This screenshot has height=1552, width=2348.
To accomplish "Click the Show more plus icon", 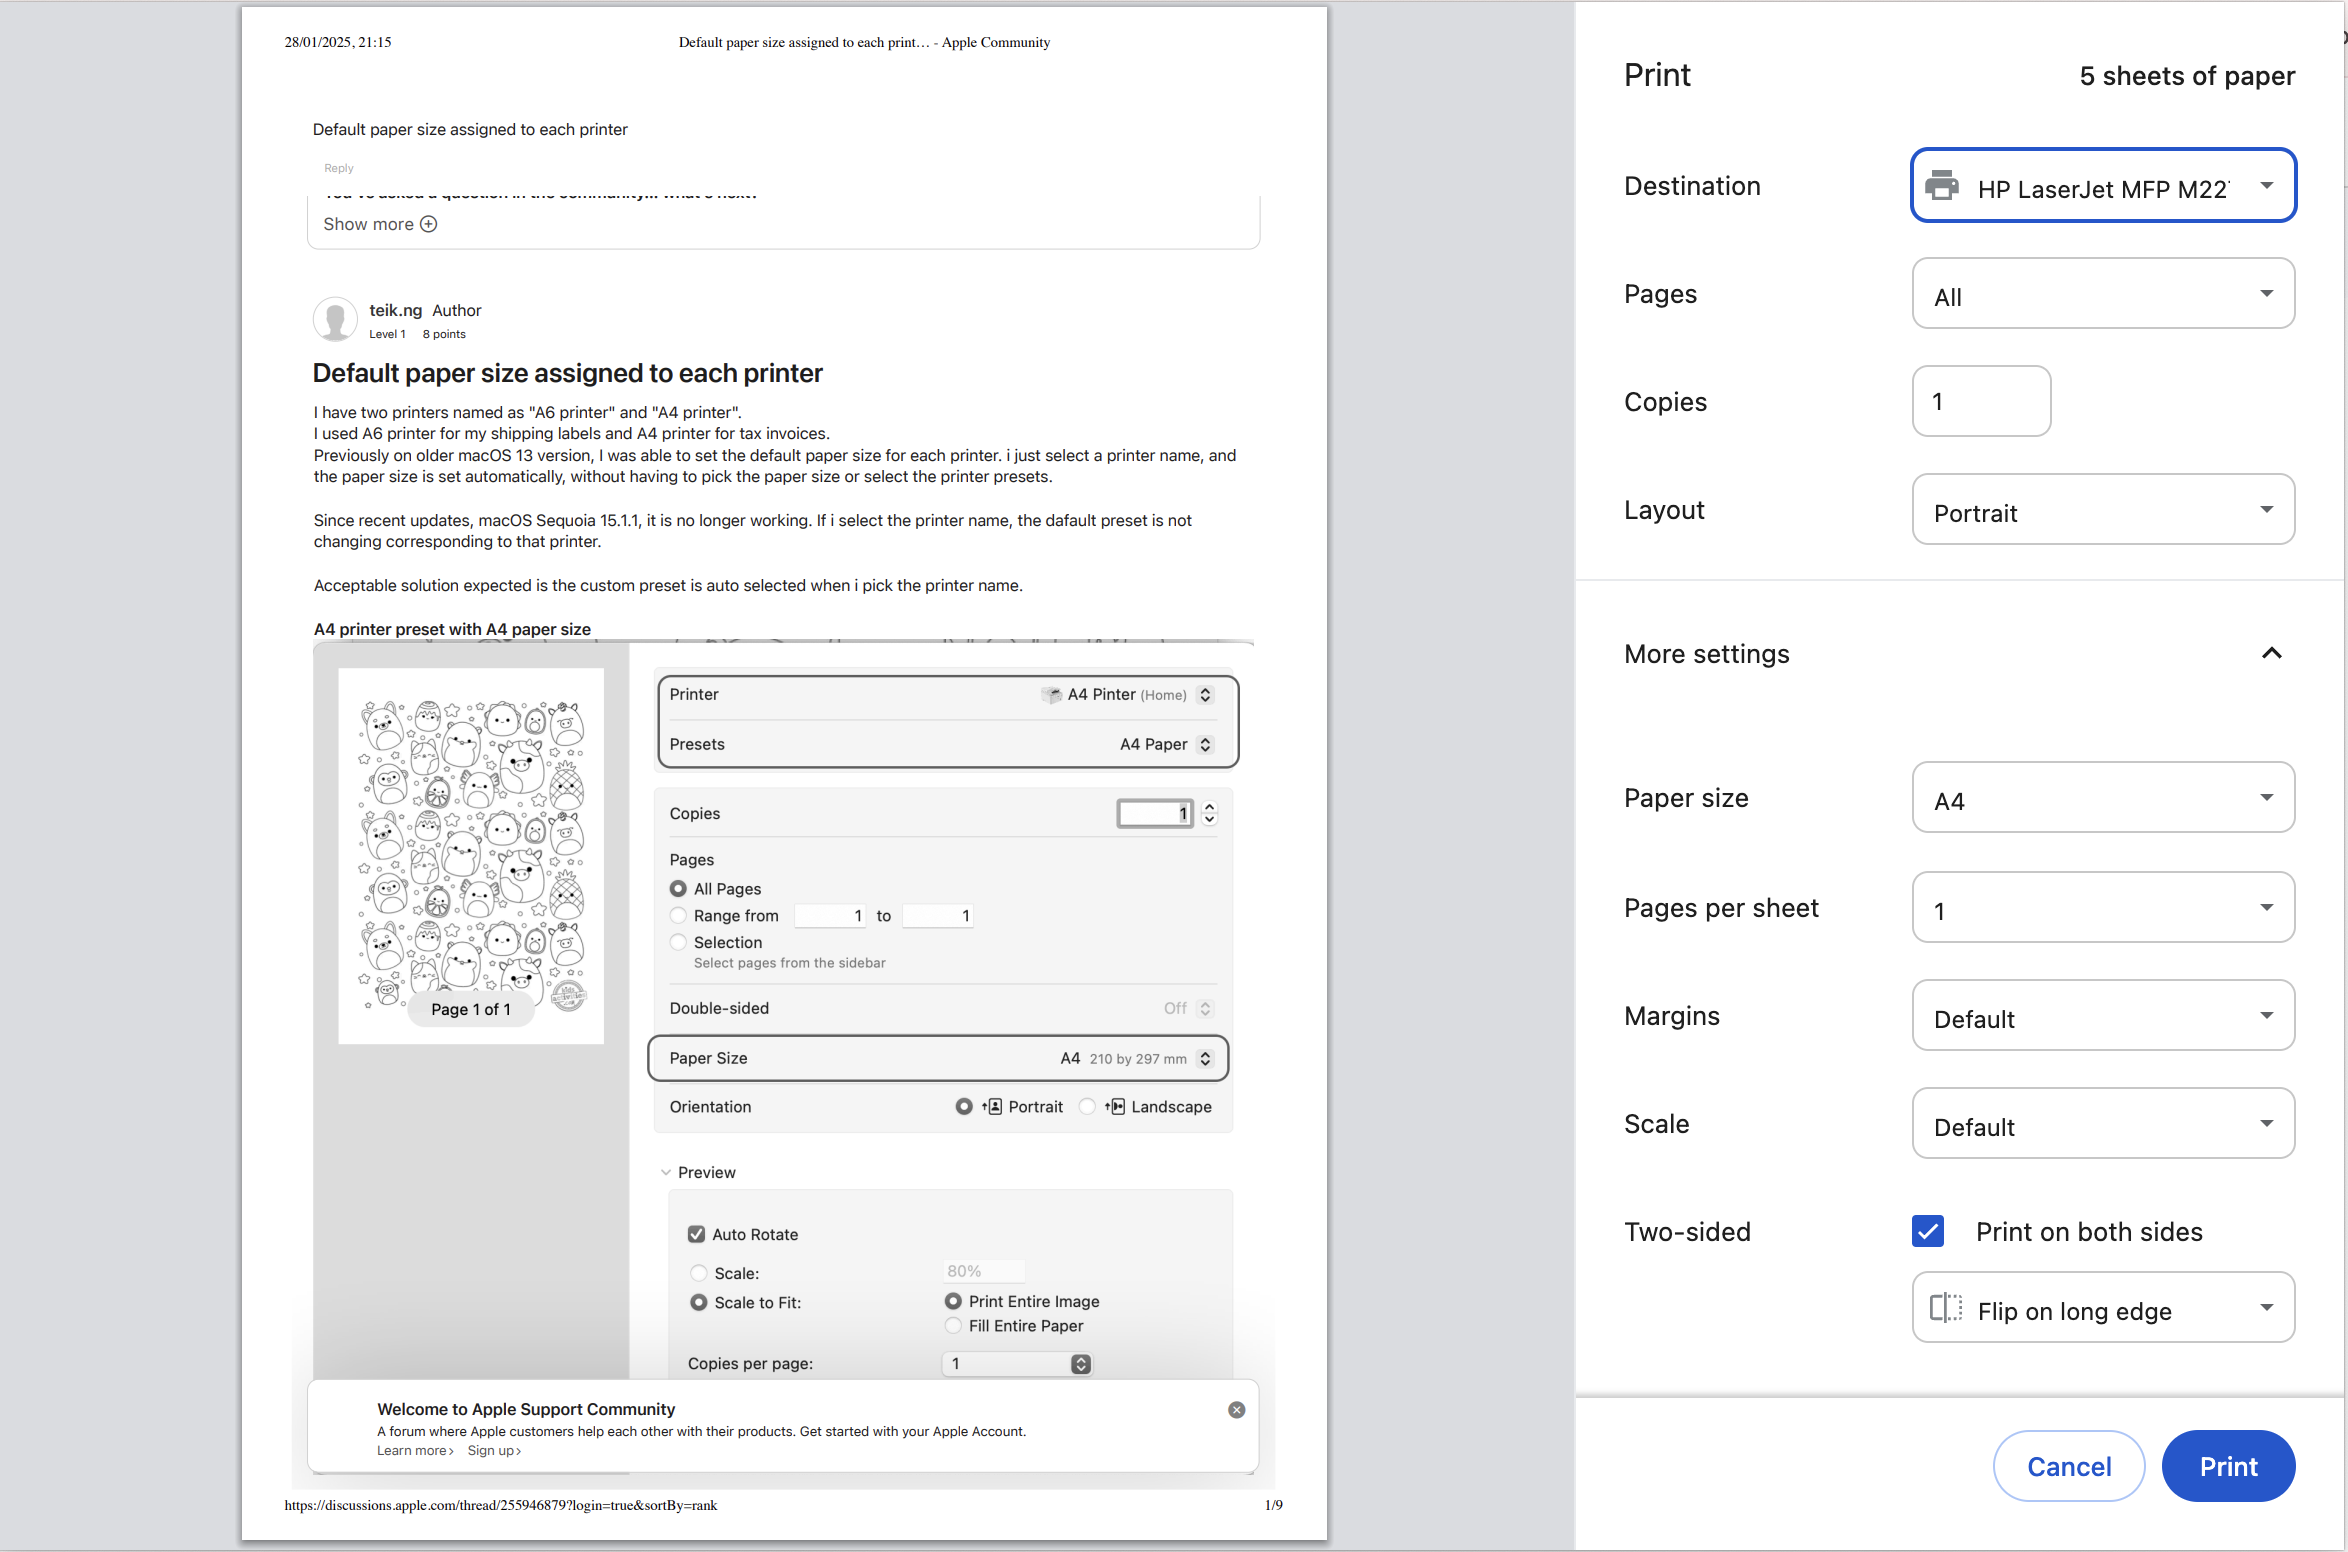I will 429,224.
